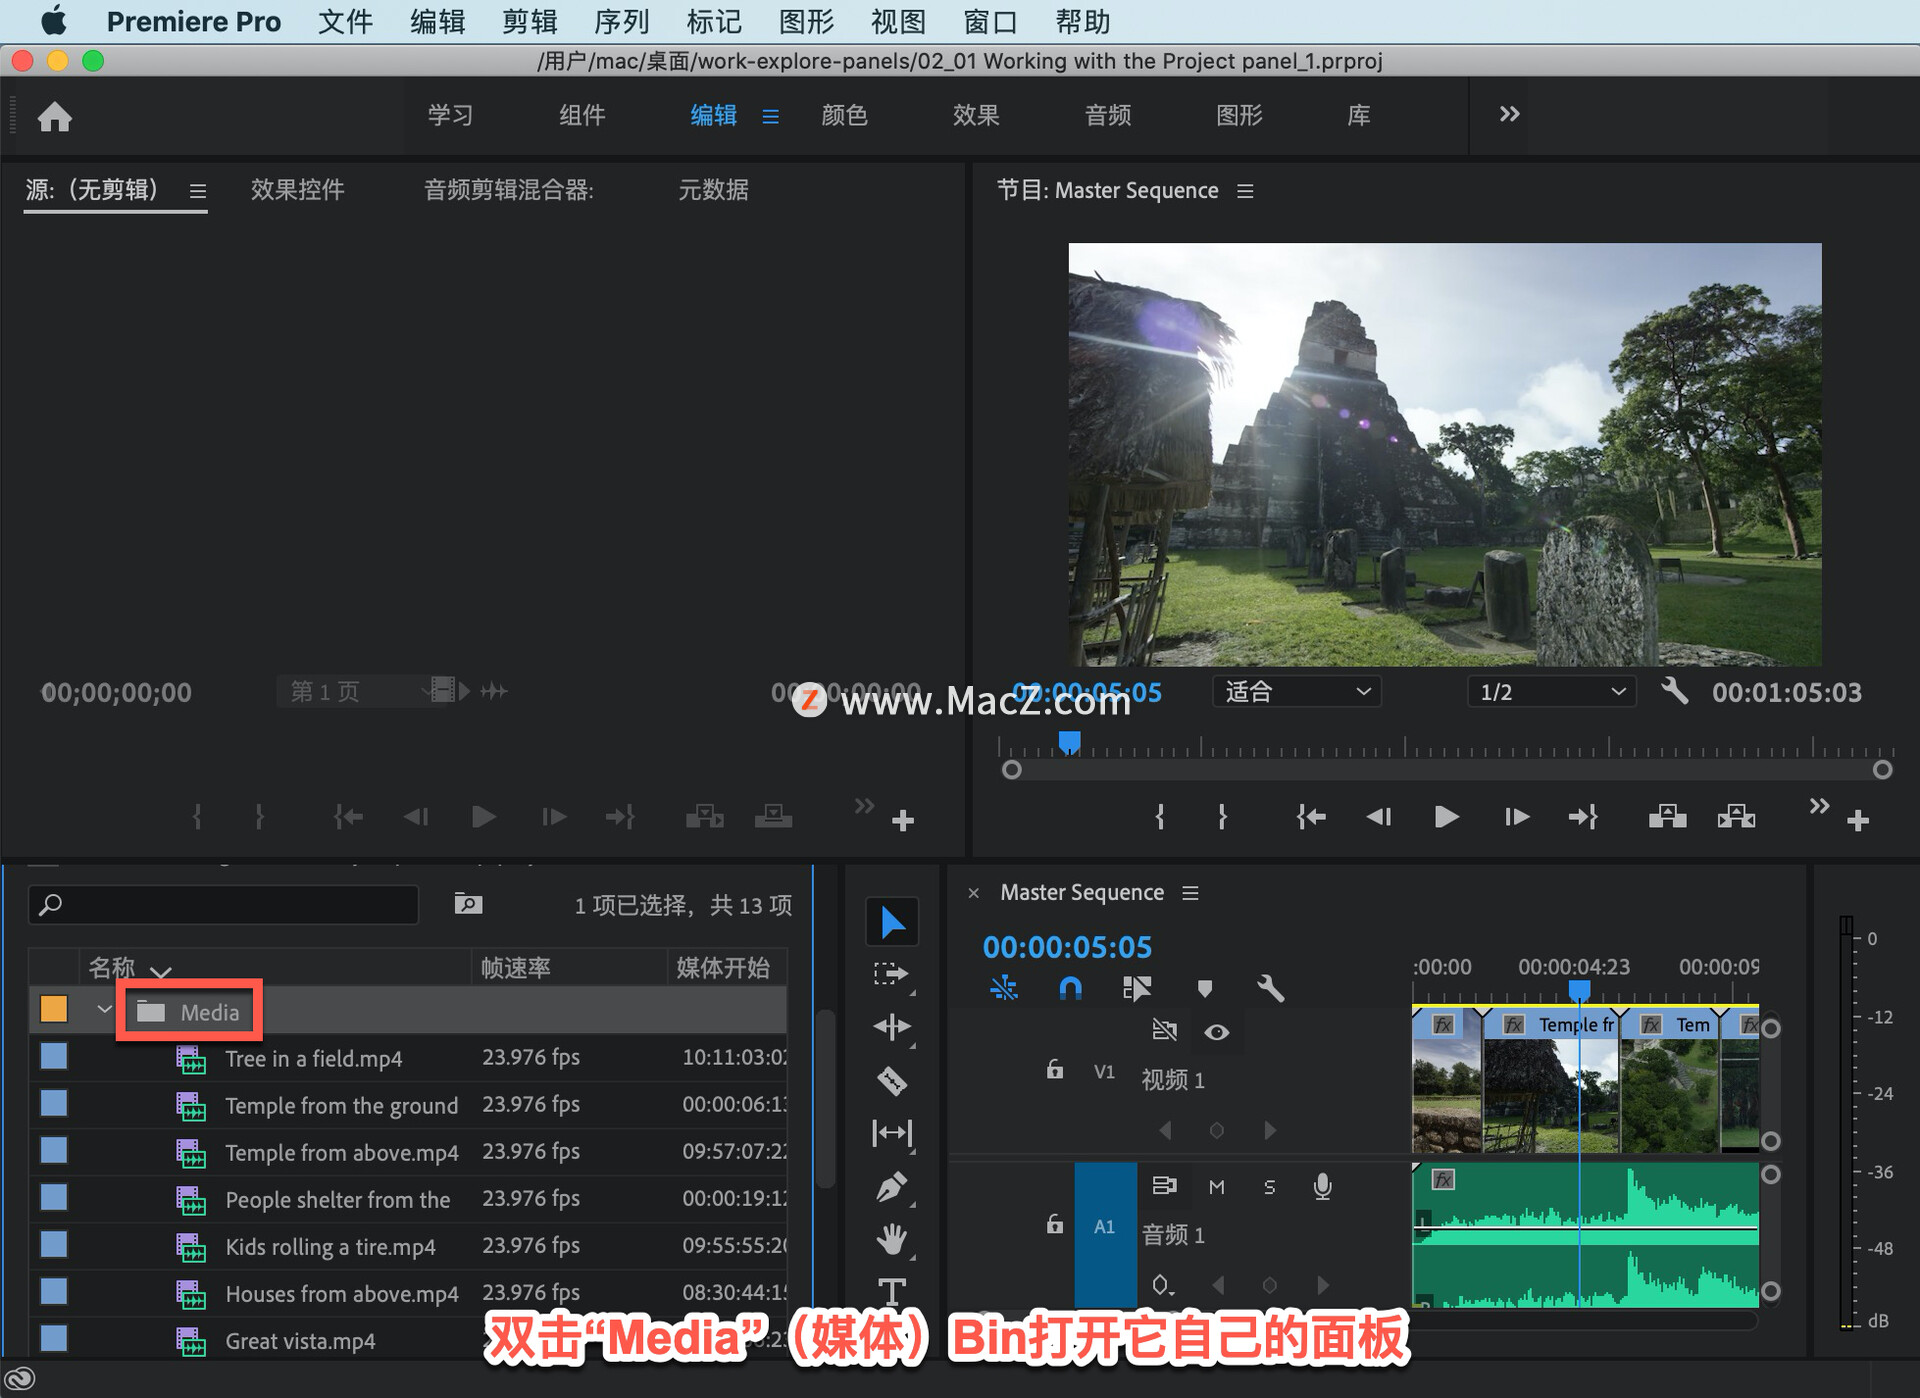Toggle sync lock on V1 track
The width and height of the screenshot is (1920, 1398).
coord(1164,1030)
